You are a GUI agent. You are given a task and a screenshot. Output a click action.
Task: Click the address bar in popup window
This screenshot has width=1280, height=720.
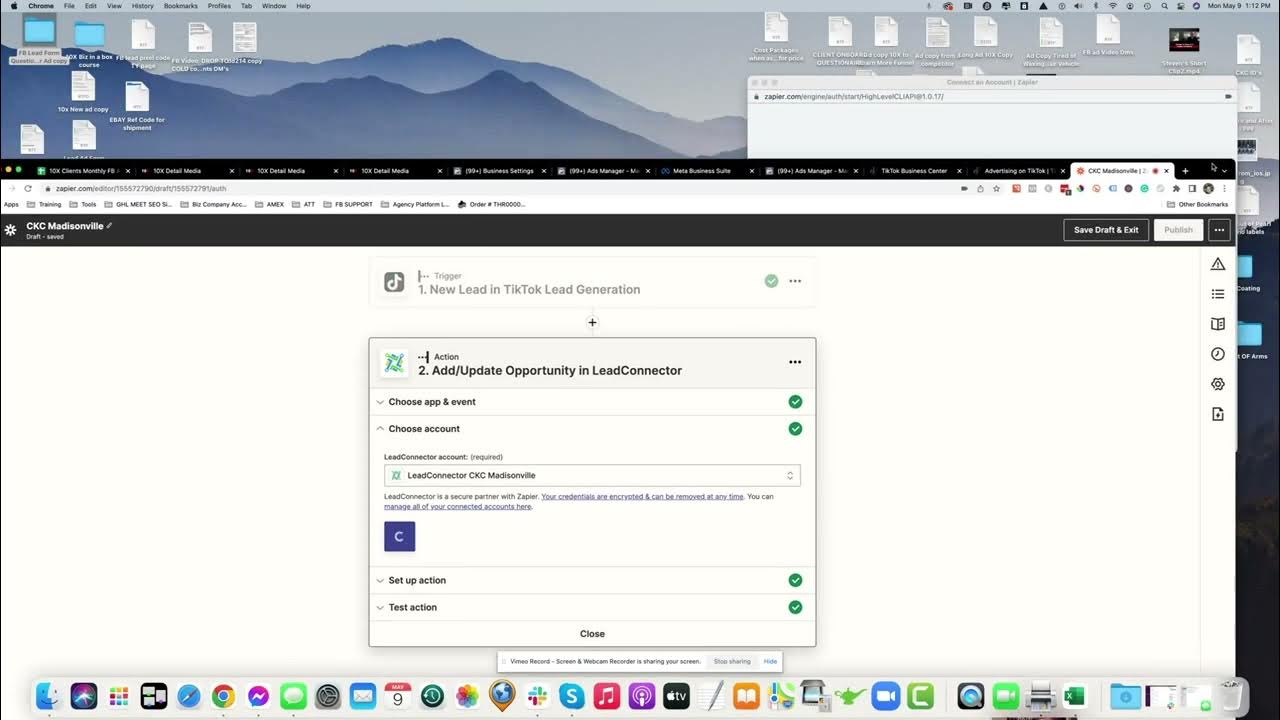[x=990, y=96]
